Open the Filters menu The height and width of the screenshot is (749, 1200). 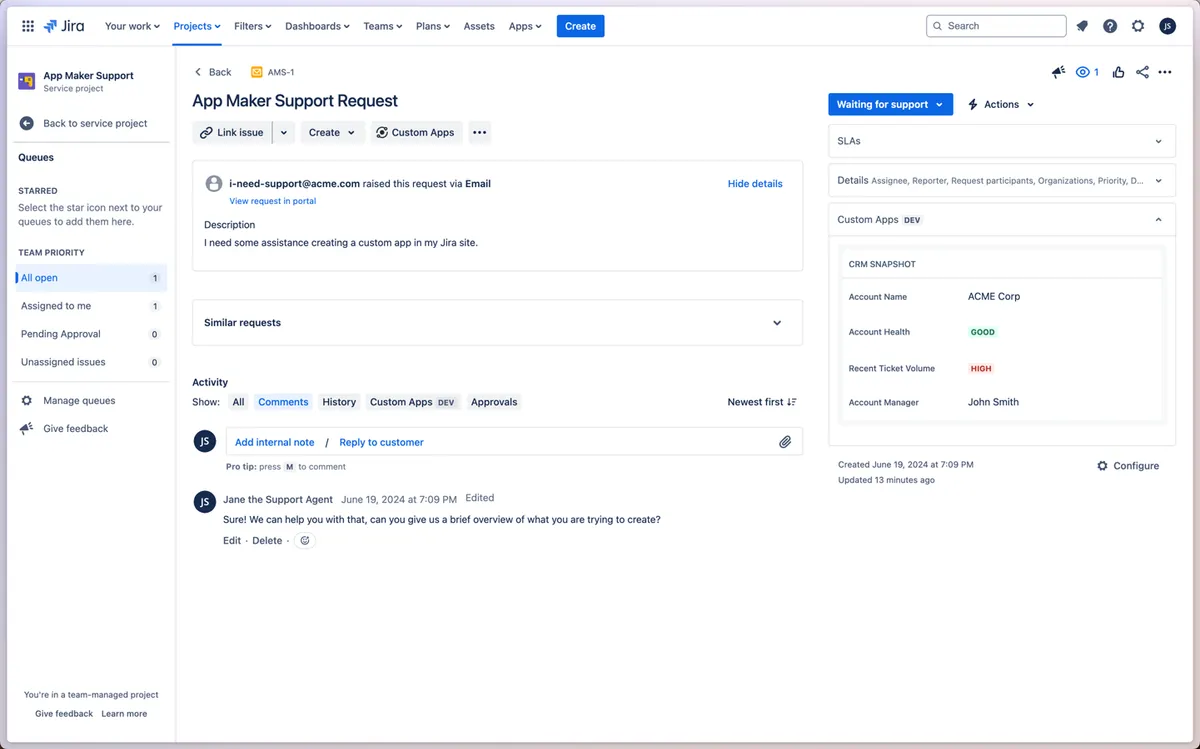(252, 26)
